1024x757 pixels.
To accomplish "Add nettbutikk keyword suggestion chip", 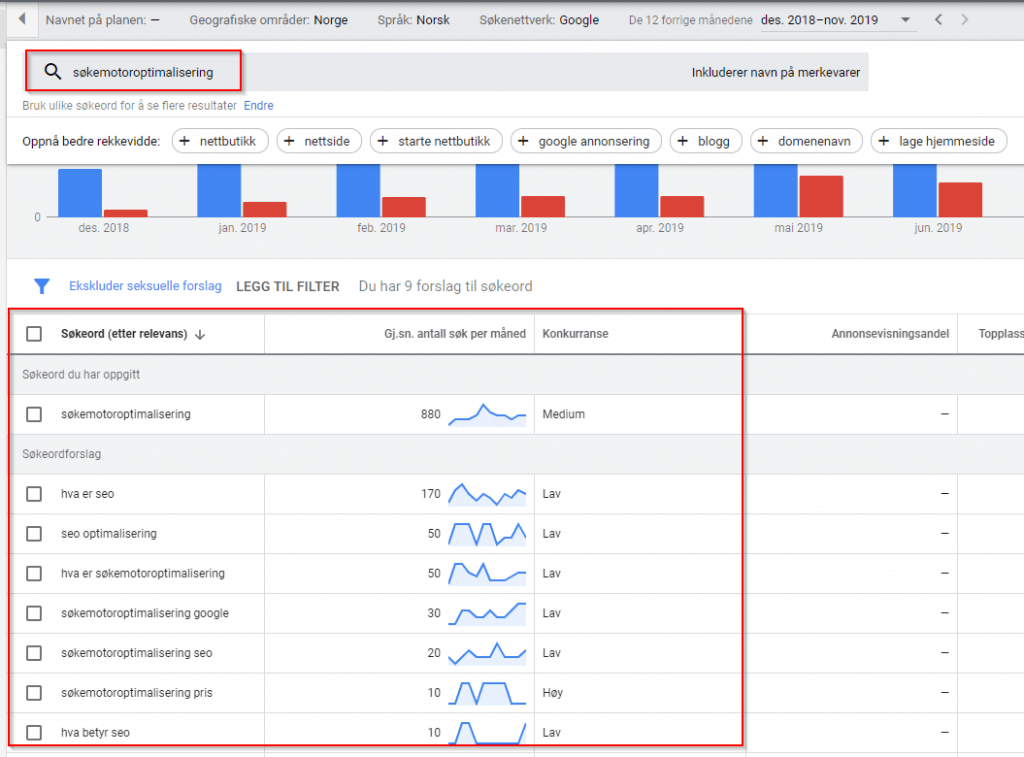I will click(220, 141).
